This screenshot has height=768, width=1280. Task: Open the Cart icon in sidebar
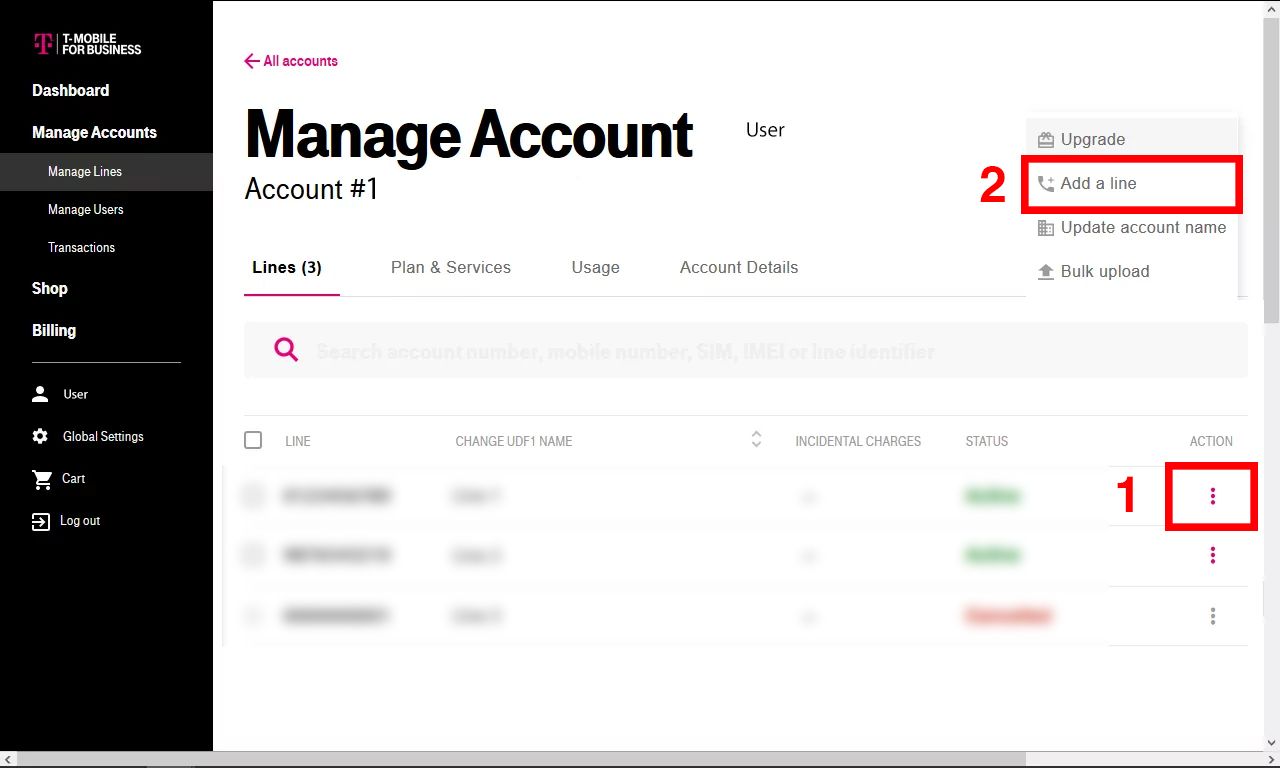tap(41, 479)
